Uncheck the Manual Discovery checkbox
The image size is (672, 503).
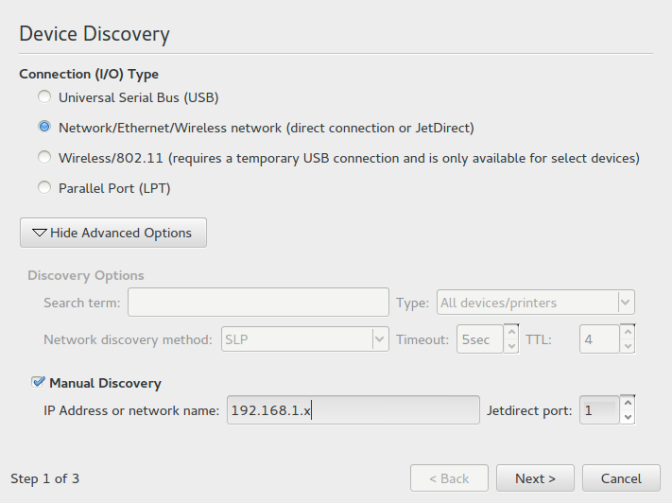pyautogui.click(x=38, y=382)
